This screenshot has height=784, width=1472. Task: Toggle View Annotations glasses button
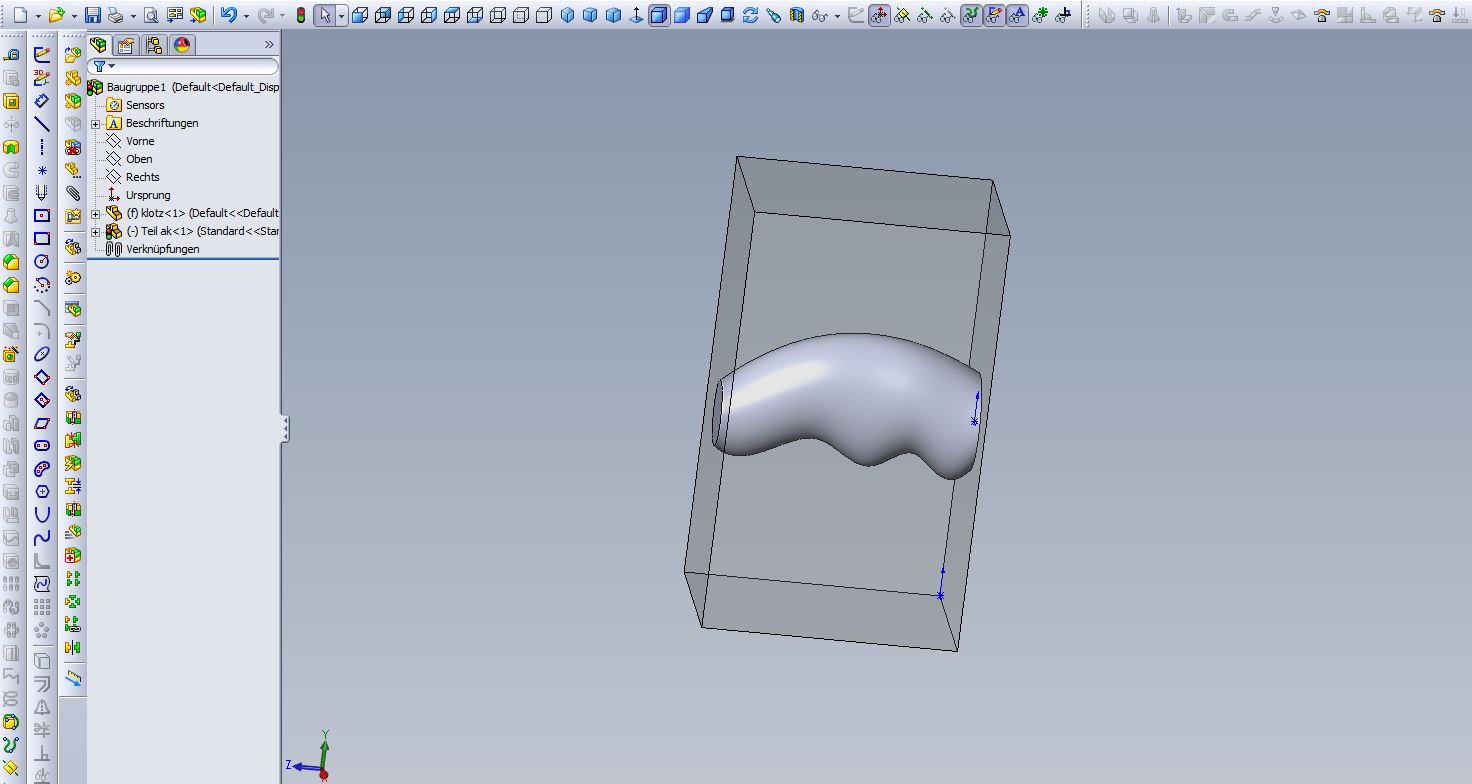(1017, 15)
